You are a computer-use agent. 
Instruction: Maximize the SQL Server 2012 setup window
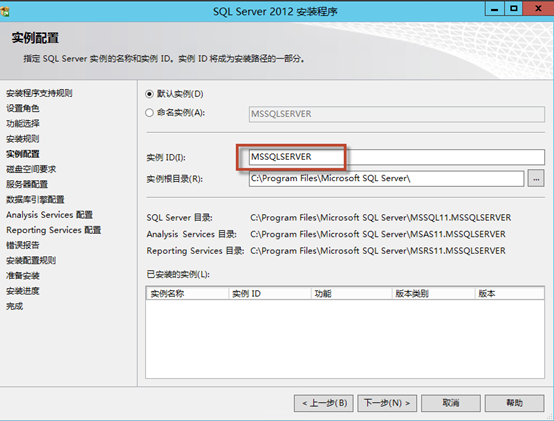coord(513,9)
